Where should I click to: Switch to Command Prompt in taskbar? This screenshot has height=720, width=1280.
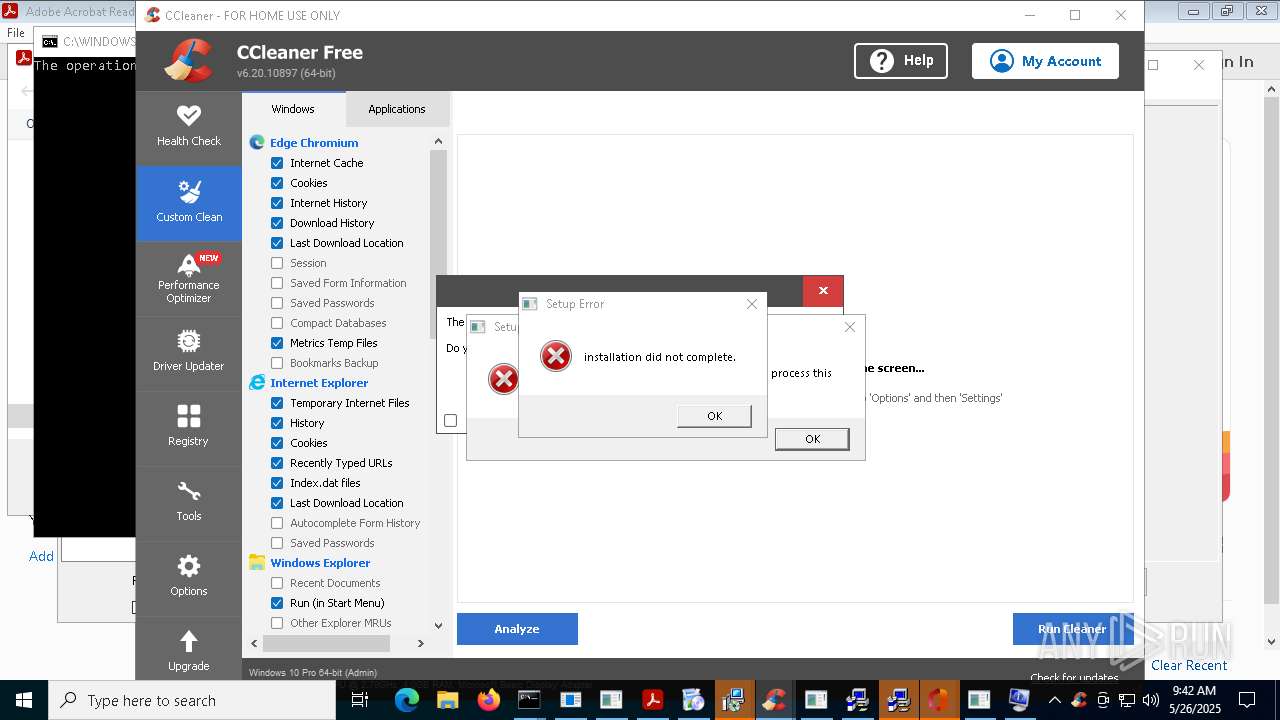[x=529, y=700]
